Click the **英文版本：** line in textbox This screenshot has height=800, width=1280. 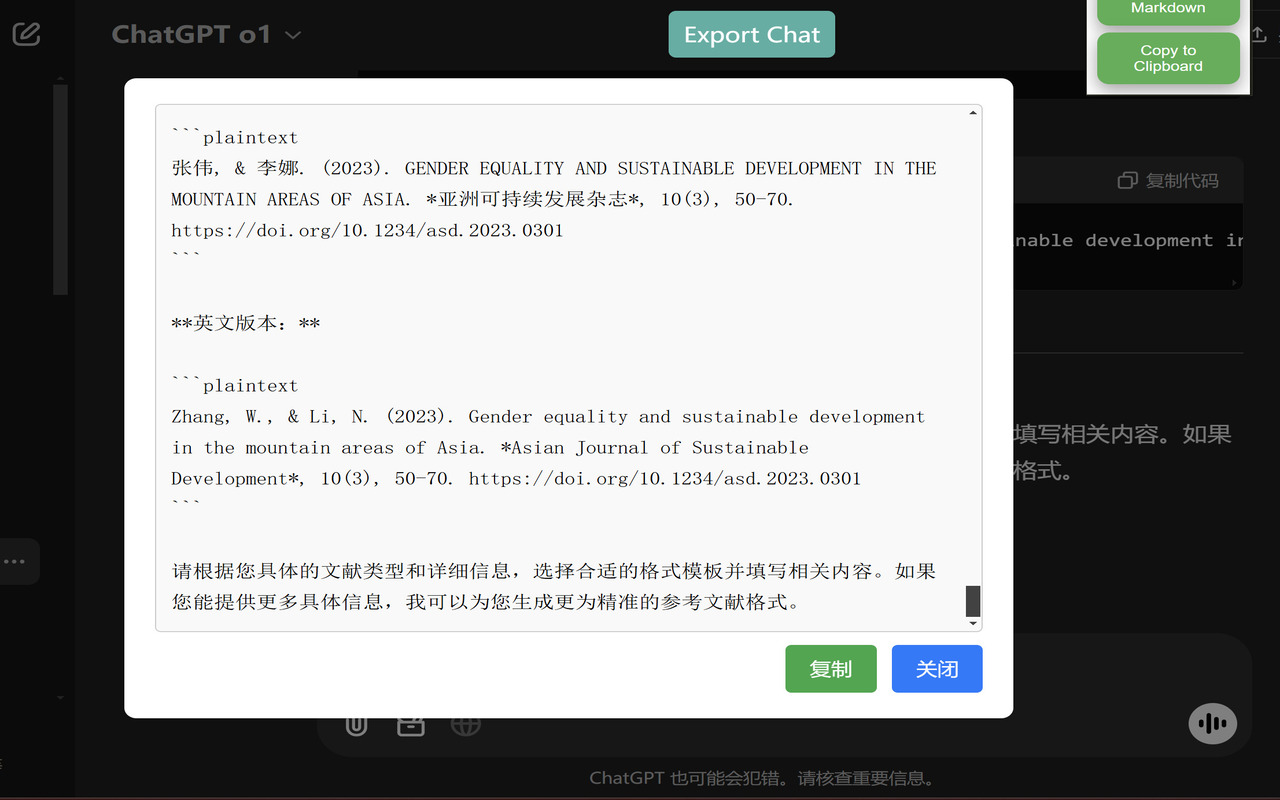(246, 324)
